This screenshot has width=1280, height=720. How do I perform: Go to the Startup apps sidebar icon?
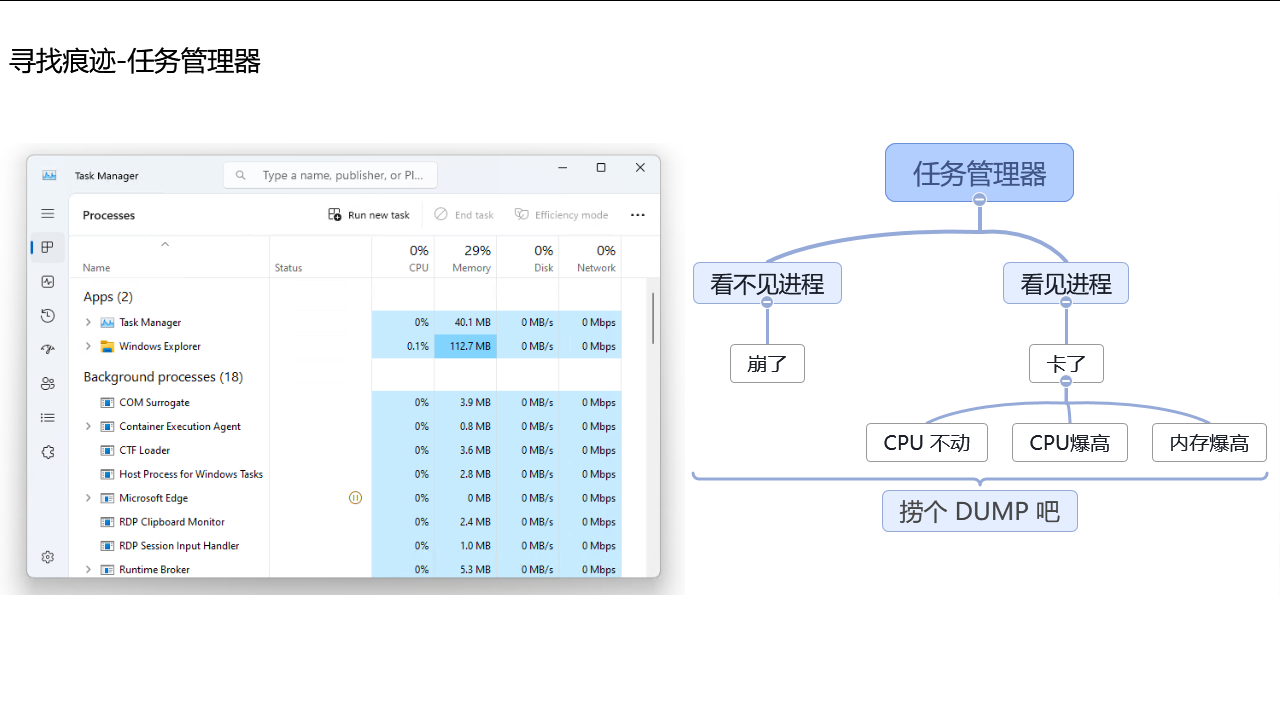tap(47, 350)
